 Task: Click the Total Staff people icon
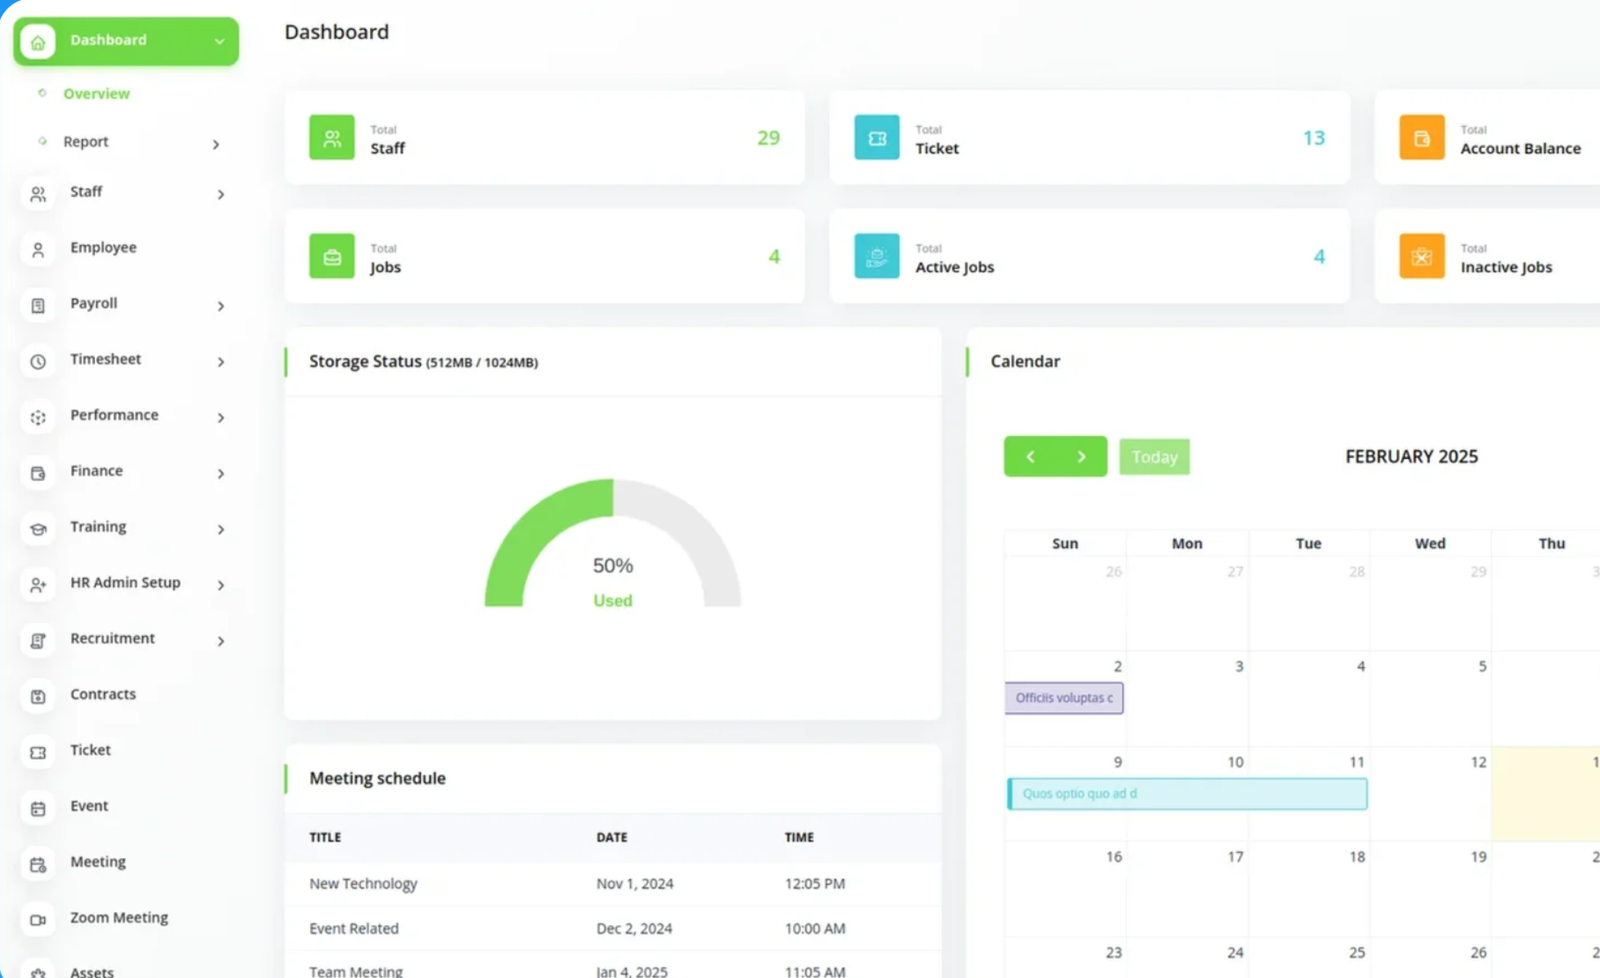pyautogui.click(x=331, y=138)
